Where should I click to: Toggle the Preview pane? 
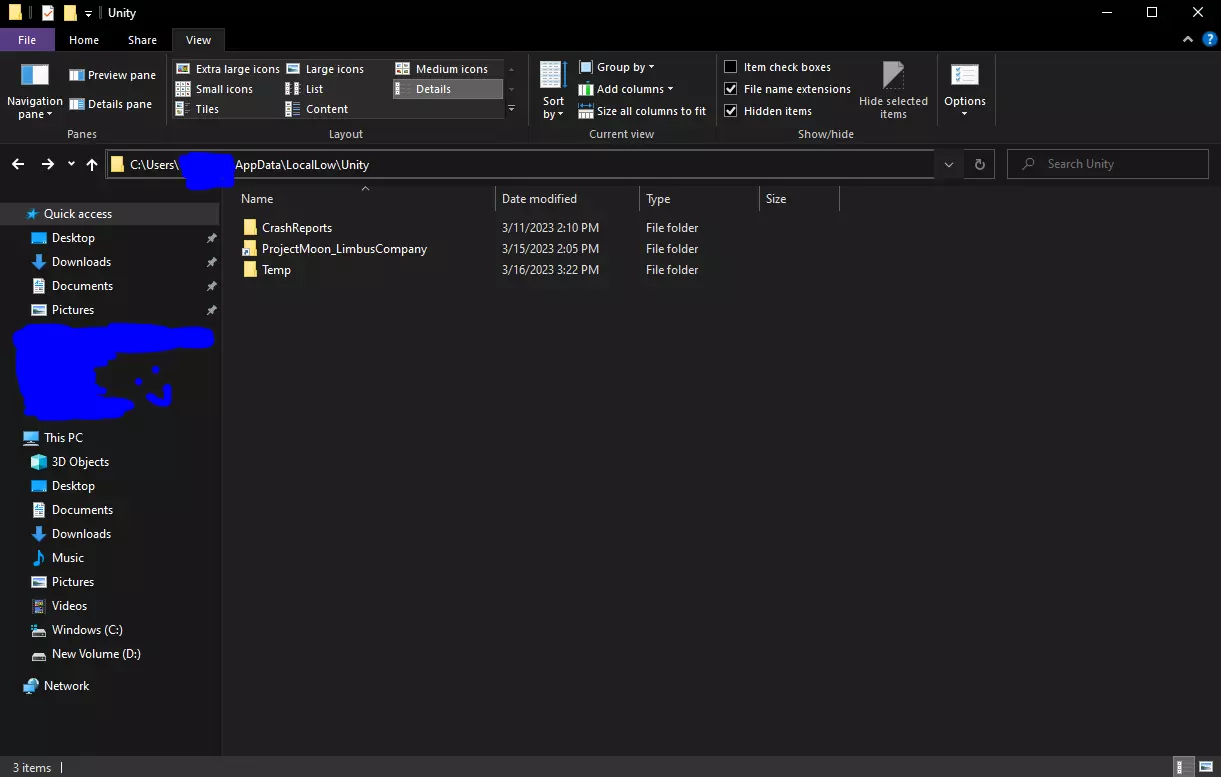[x=112, y=75]
